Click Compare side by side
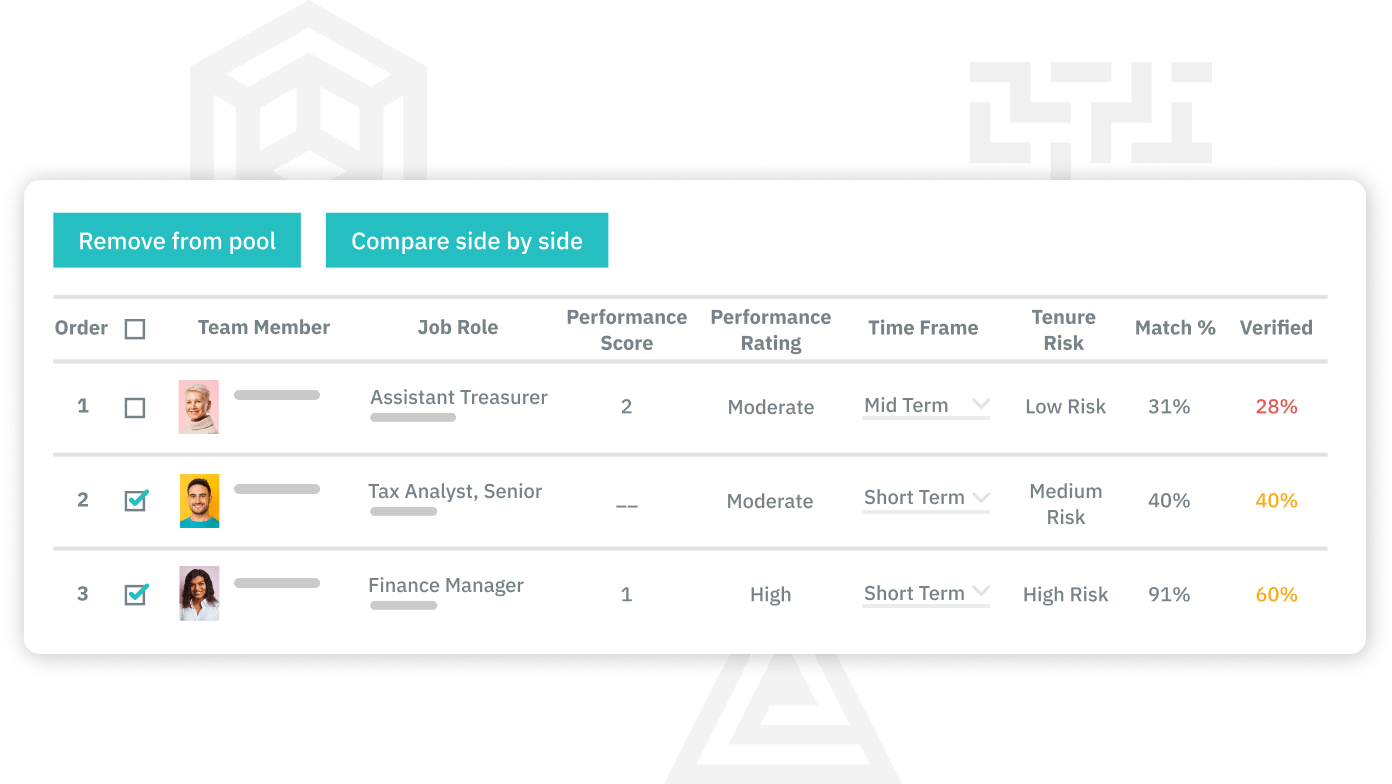This screenshot has width=1392, height=784. 467,240
